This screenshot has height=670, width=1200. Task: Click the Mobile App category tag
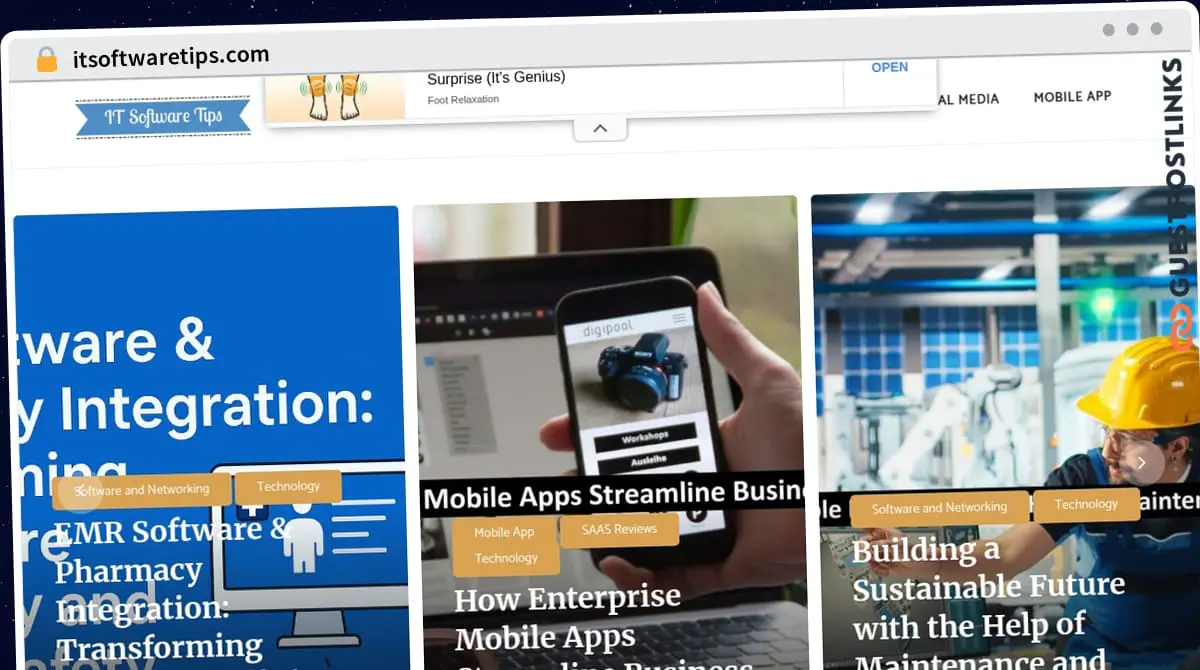504,532
